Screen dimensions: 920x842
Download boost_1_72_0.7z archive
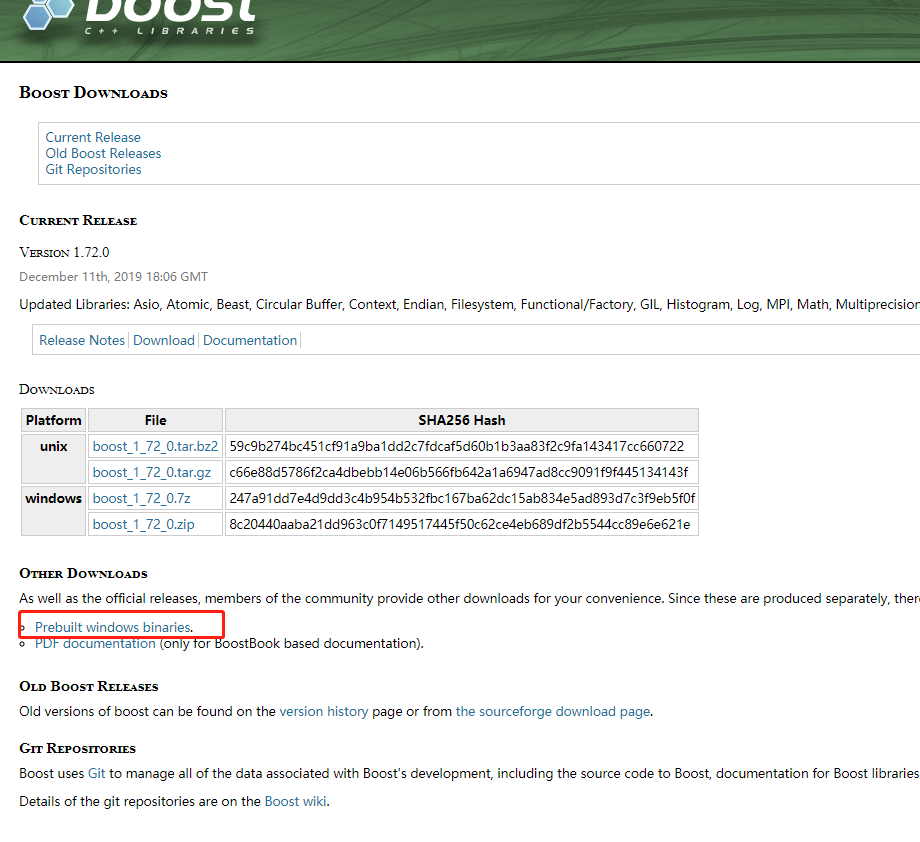(x=141, y=498)
